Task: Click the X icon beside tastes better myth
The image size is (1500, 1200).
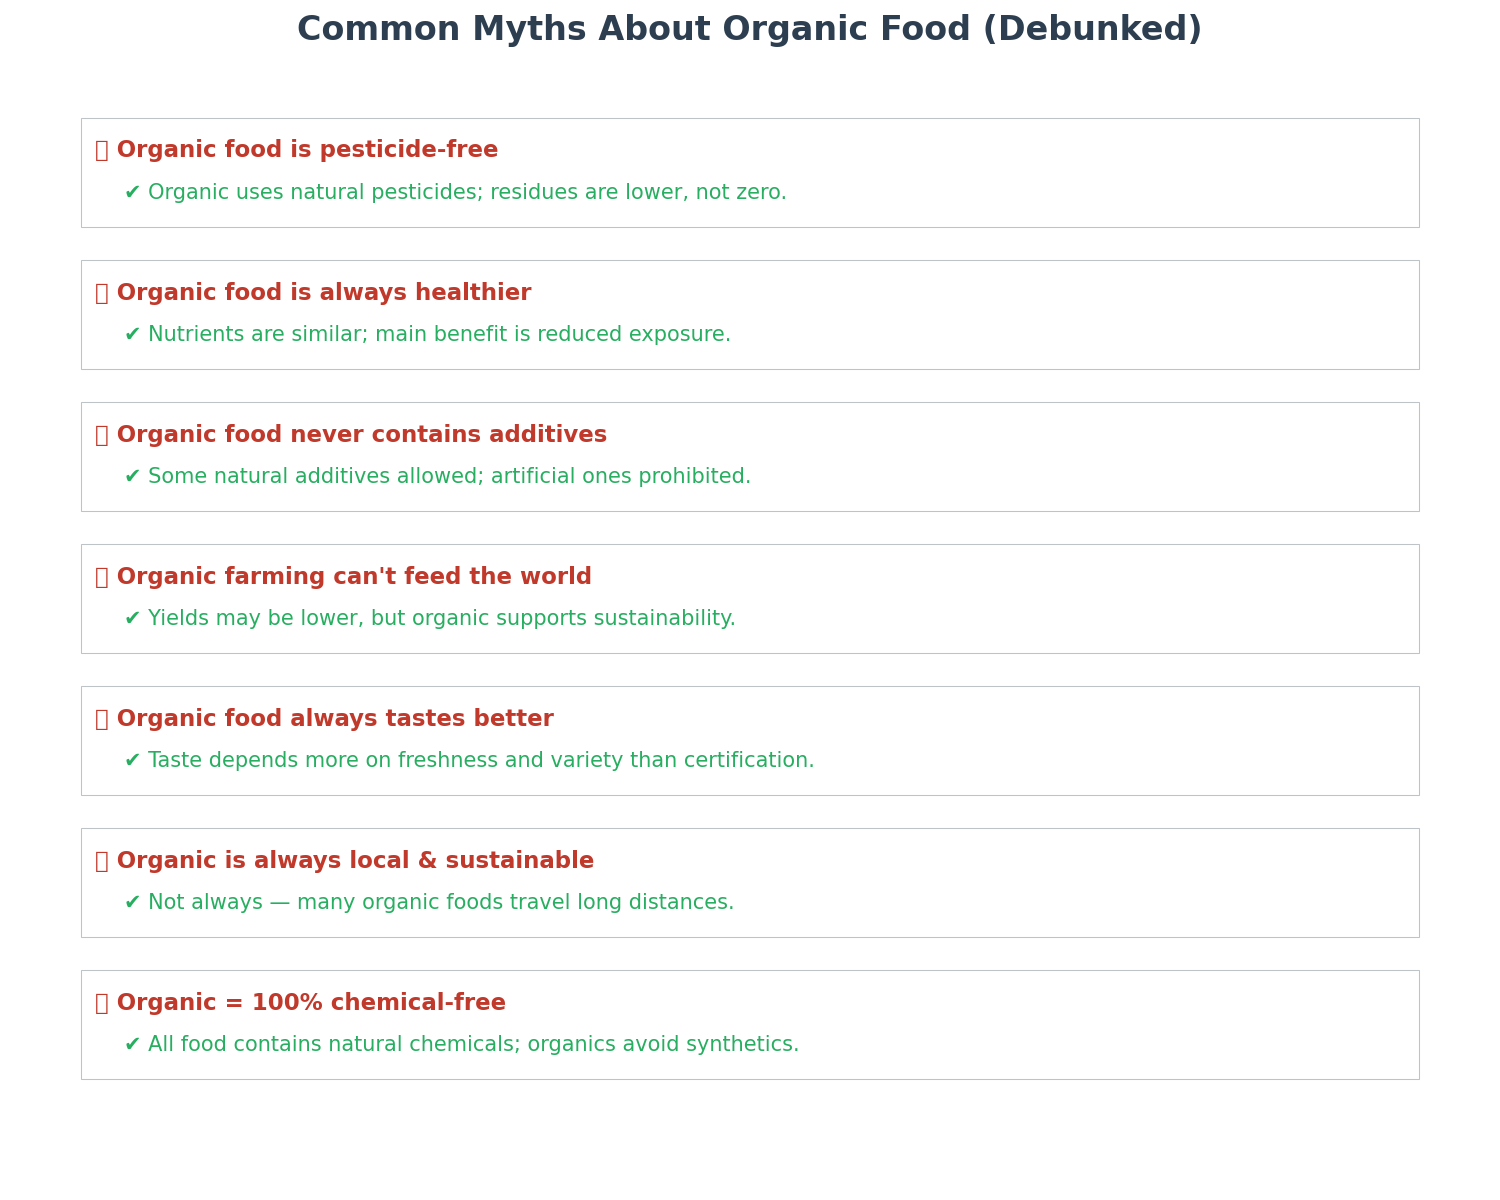Action: (x=102, y=719)
